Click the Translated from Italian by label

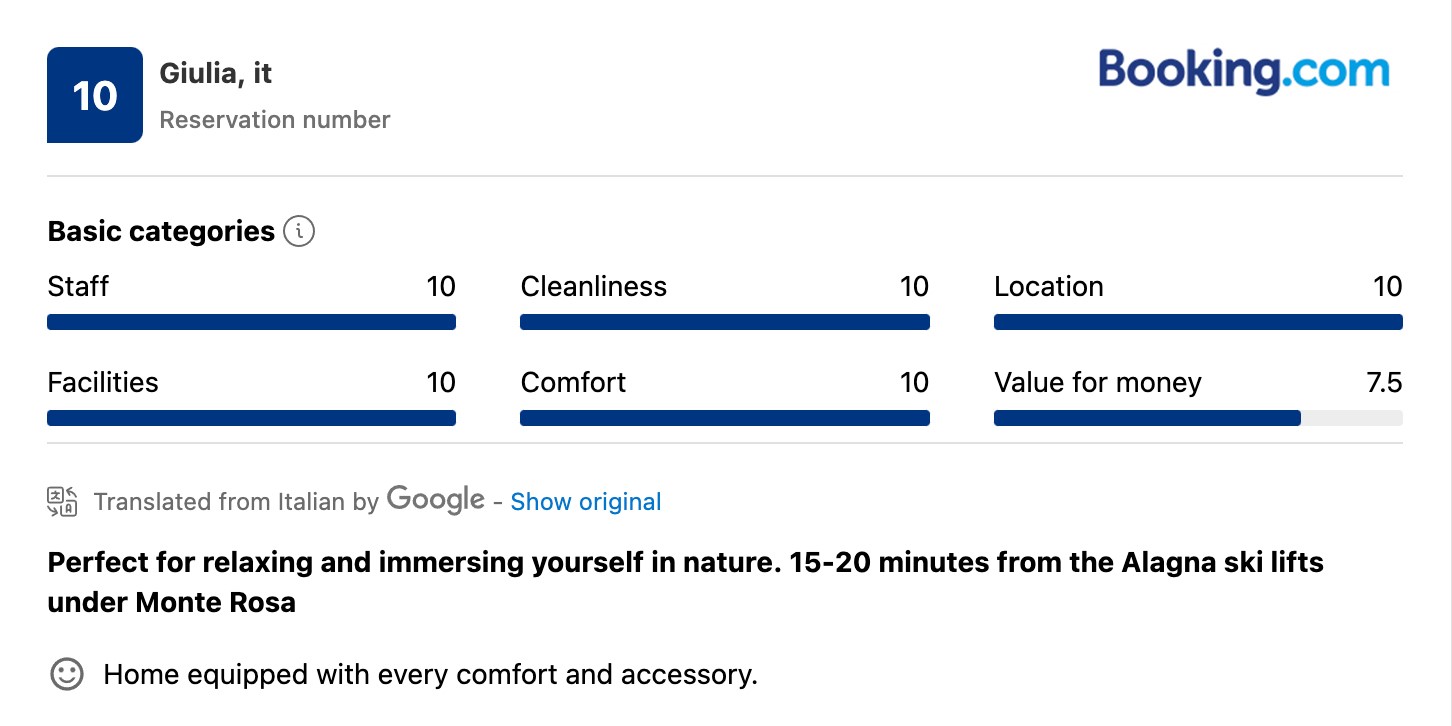tap(236, 502)
